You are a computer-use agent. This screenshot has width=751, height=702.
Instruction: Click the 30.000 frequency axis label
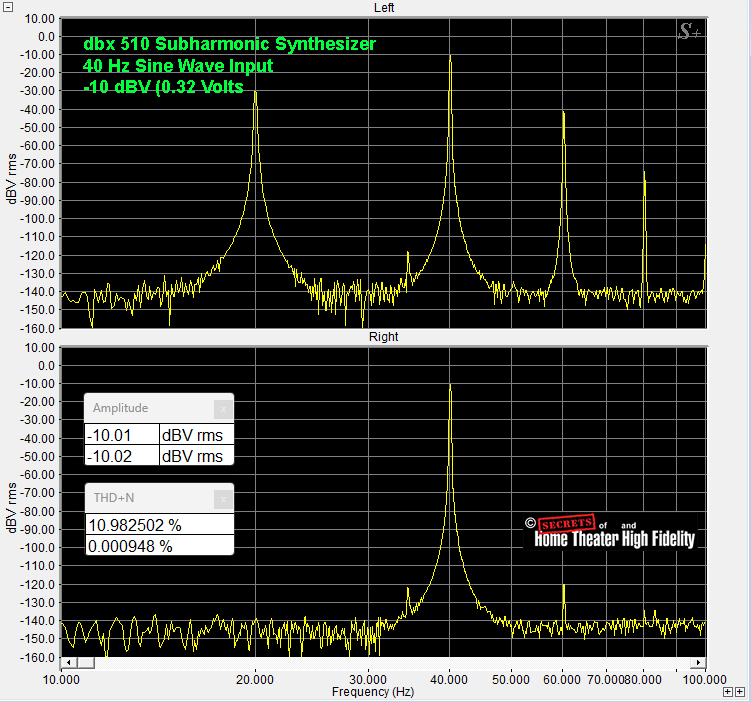point(368,680)
